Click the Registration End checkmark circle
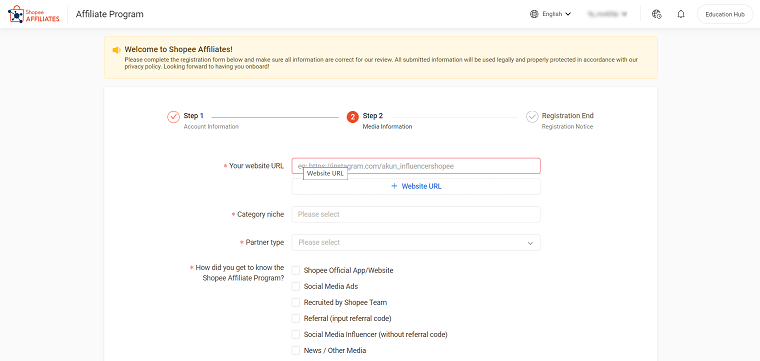Viewport: 760px width, 361px height. (x=532, y=117)
